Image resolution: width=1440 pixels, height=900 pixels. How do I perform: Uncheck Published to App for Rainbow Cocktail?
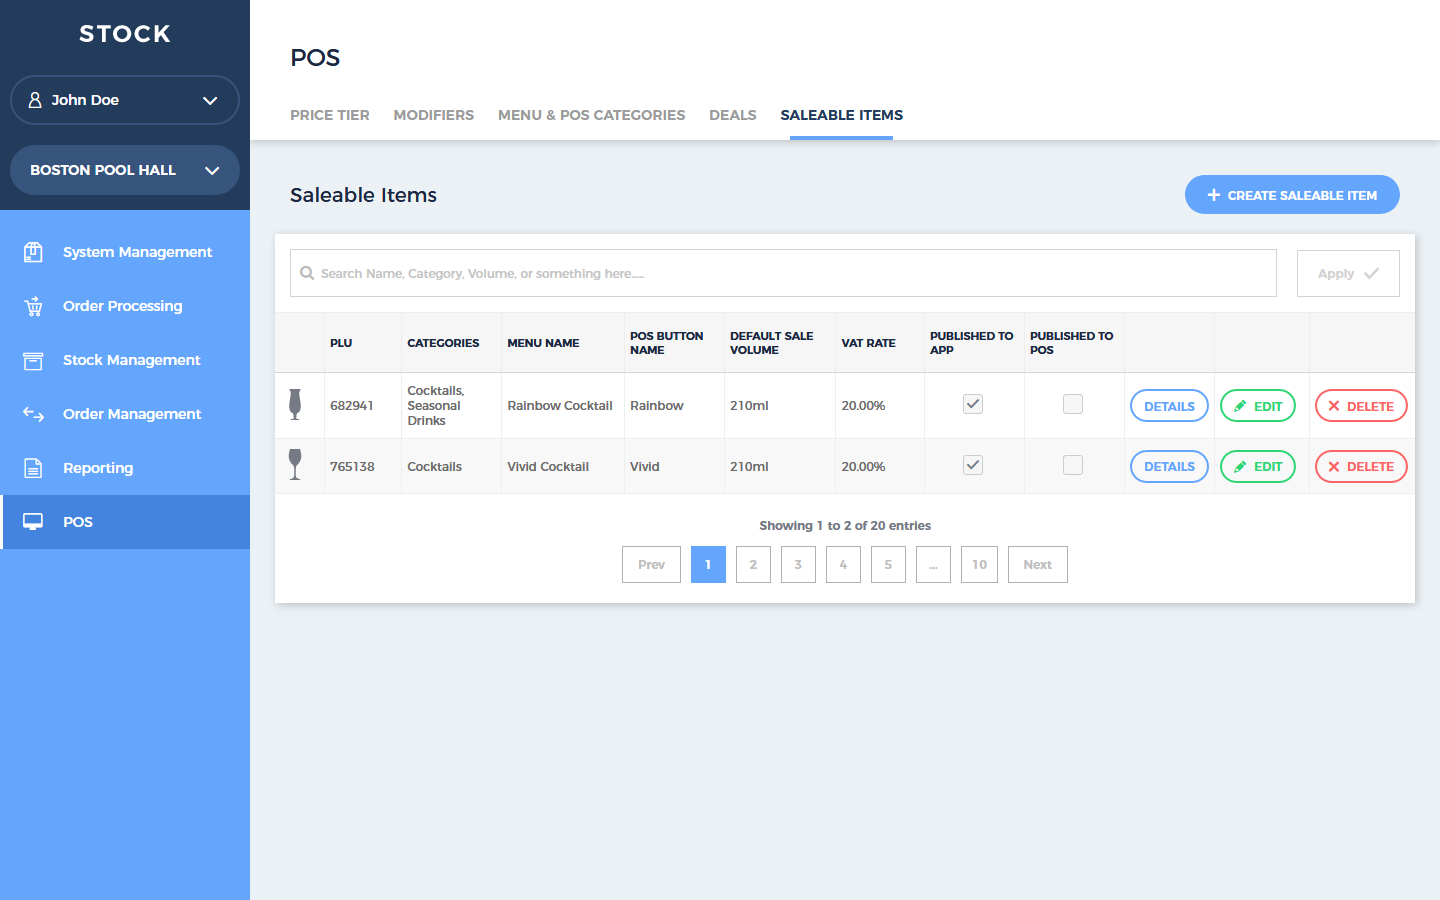click(x=973, y=404)
